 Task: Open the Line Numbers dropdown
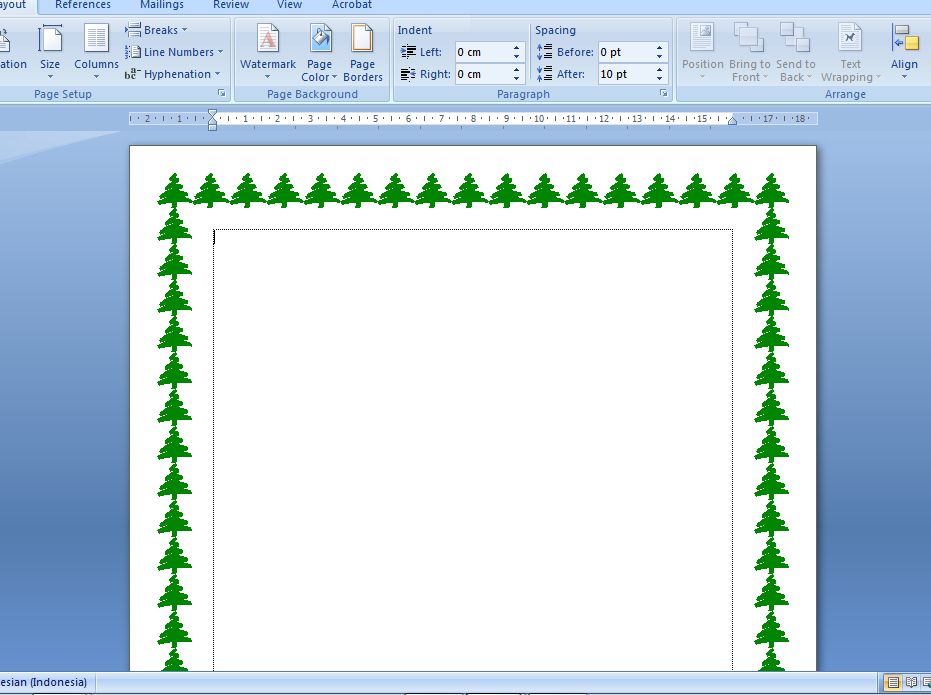pyautogui.click(x=174, y=52)
